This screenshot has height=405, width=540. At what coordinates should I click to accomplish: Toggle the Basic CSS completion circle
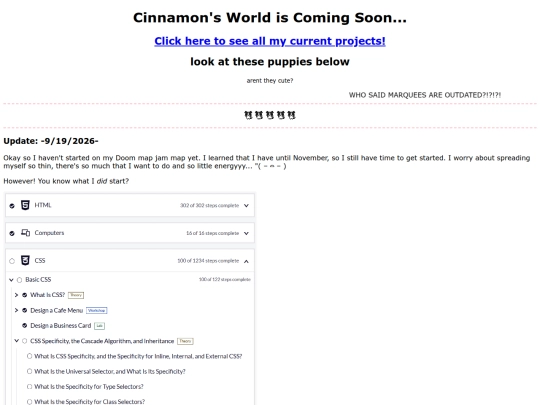pos(19,280)
